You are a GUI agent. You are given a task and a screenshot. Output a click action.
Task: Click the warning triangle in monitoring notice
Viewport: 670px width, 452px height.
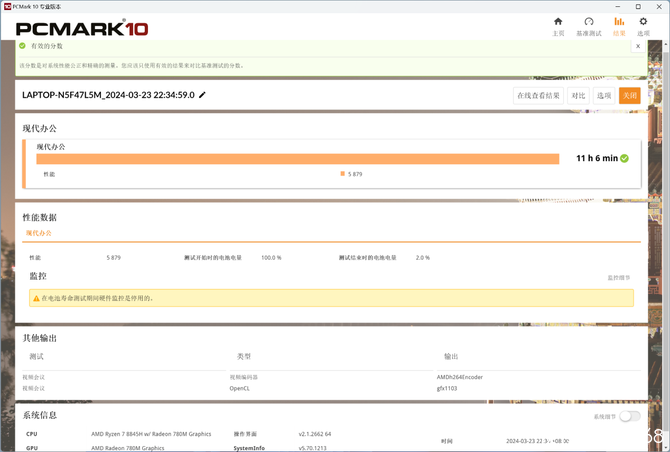[x=35, y=298]
